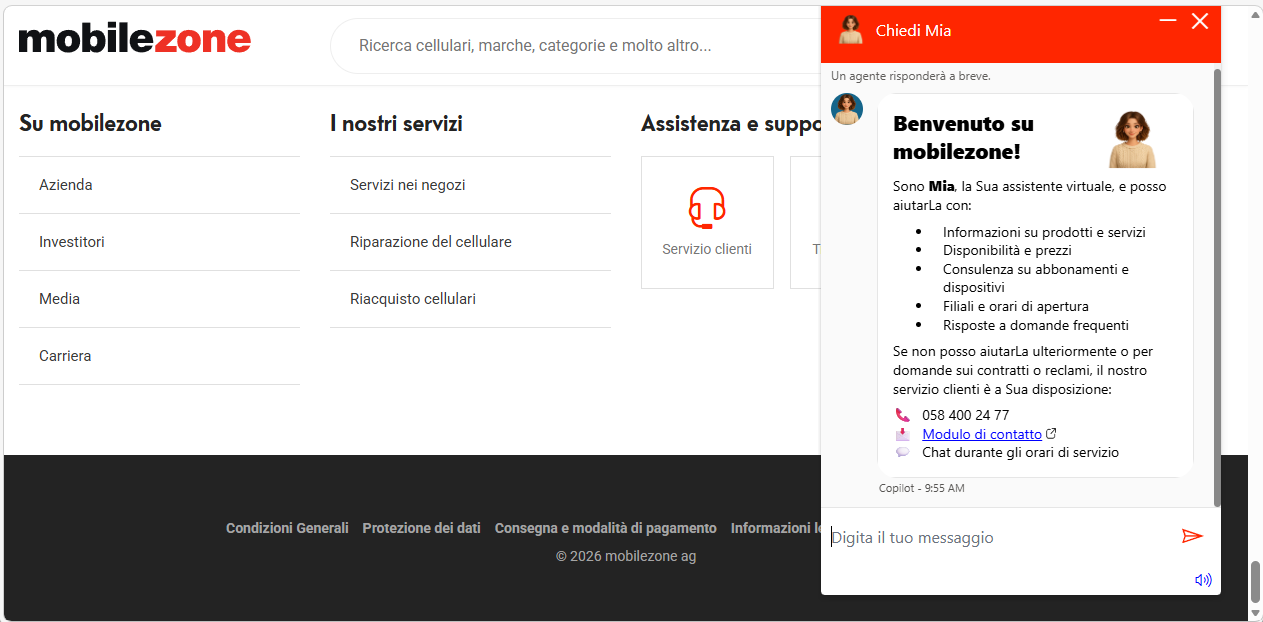Open Protezione dei dati in footer
The image size is (1263, 622).
(421, 528)
